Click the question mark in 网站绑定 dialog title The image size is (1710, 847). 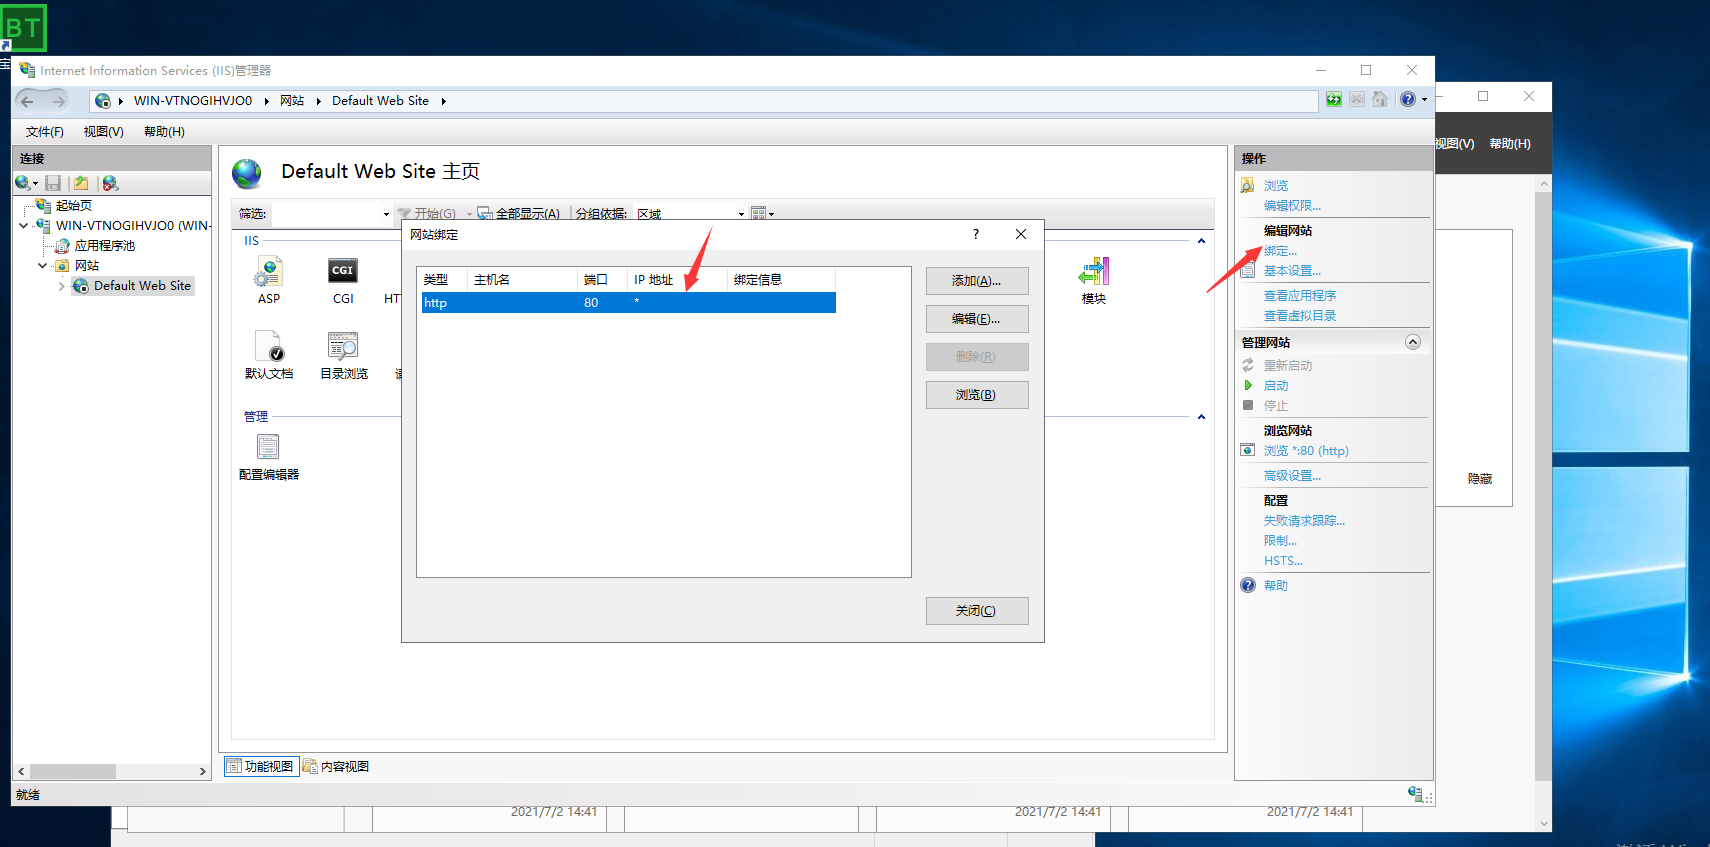pos(976,234)
